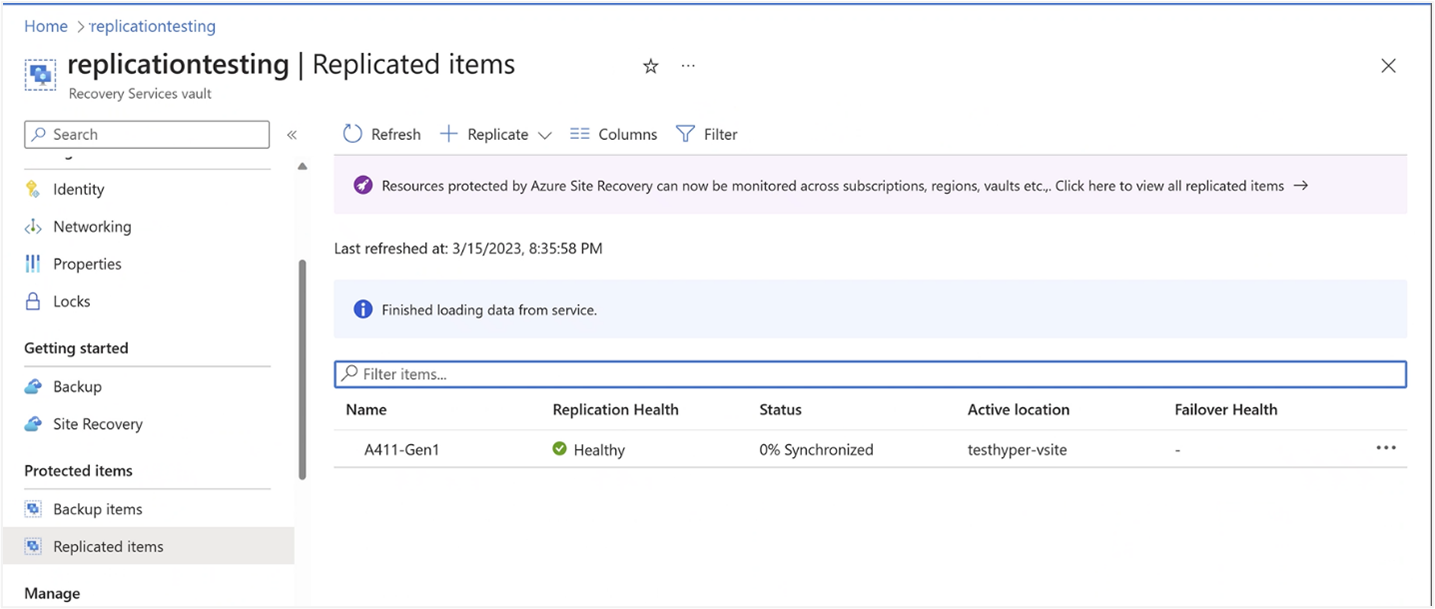Switch to the Replicated items section

coord(108,546)
